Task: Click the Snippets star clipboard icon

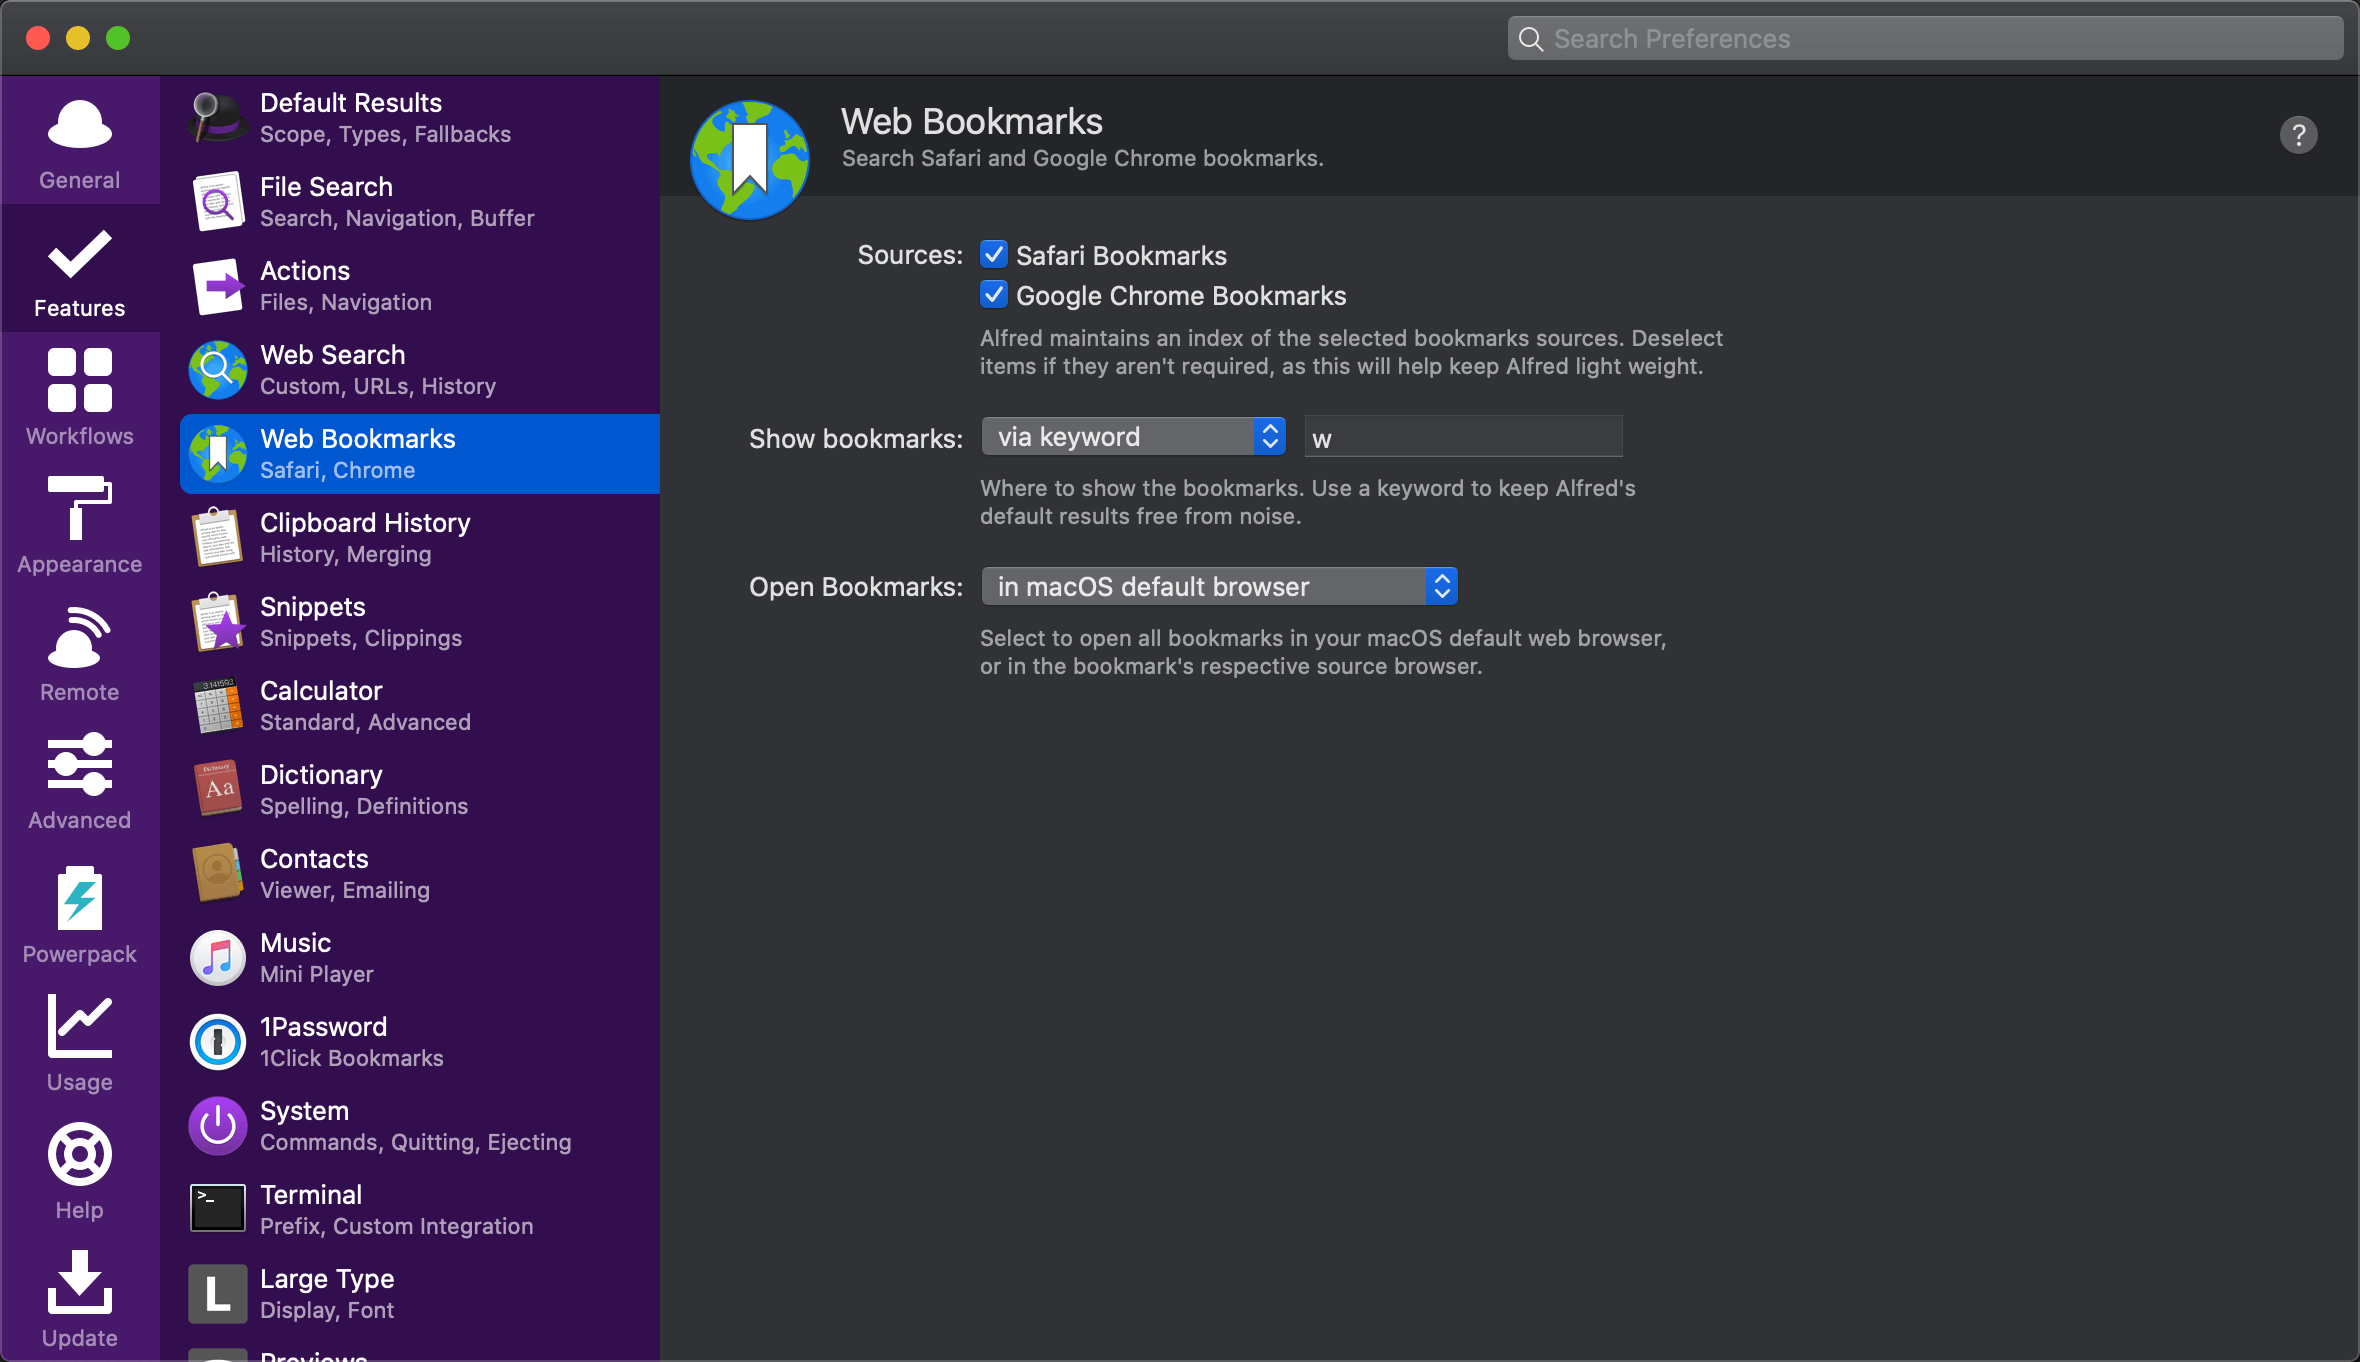Action: [x=217, y=622]
